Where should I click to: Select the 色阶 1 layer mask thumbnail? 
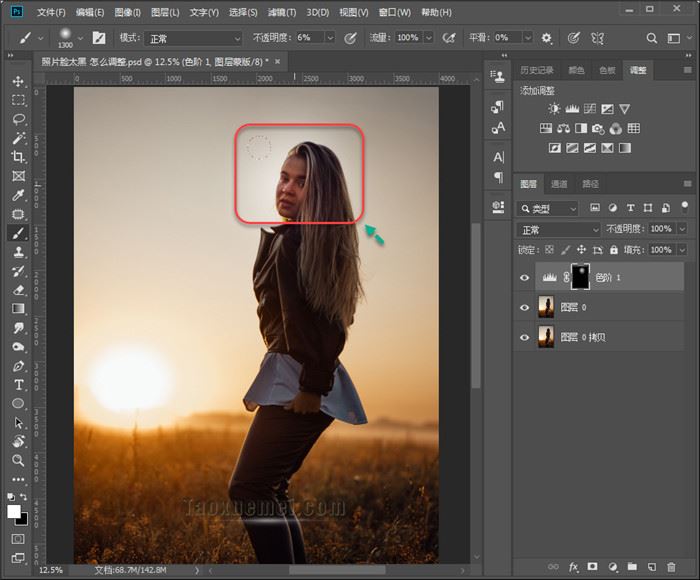580,277
